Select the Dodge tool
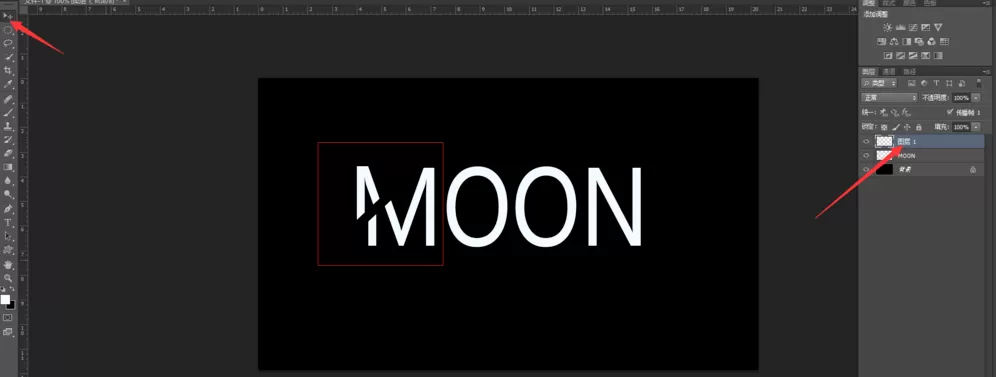Image resolution: width=996 pixels, height=377 pixels. click(x=8, y=194)
